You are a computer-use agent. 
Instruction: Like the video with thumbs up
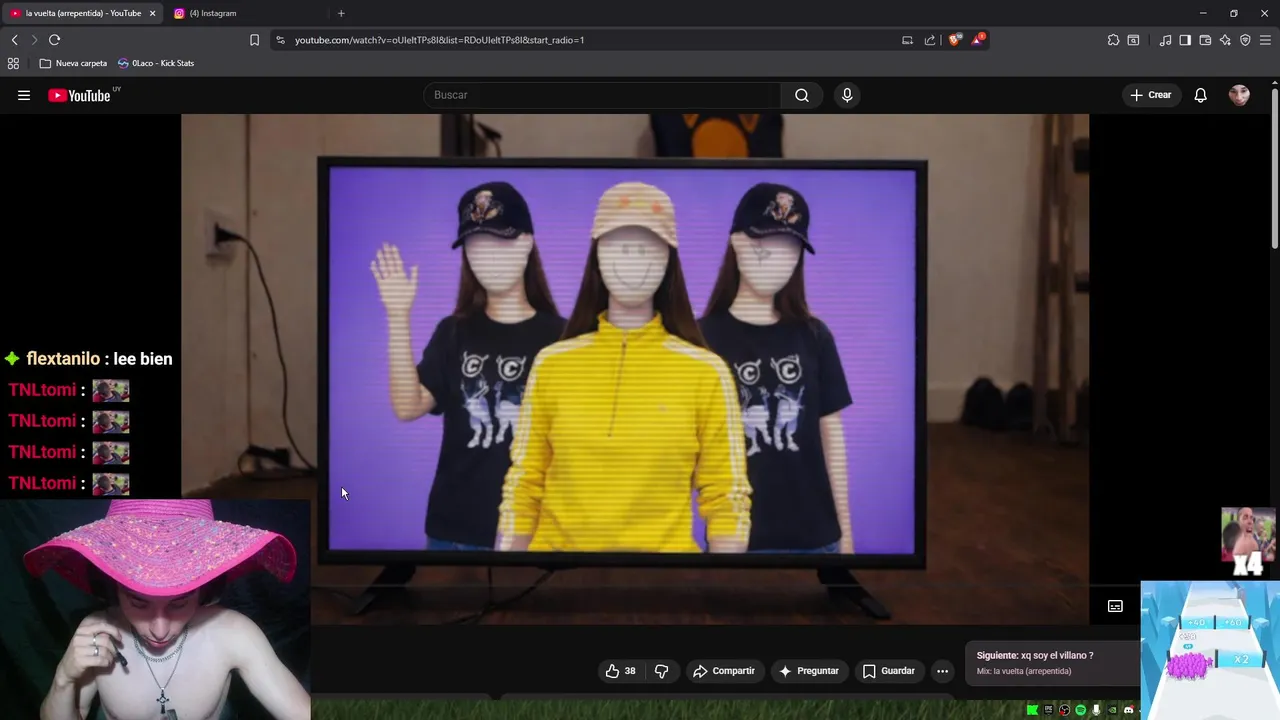pos(620,671)
